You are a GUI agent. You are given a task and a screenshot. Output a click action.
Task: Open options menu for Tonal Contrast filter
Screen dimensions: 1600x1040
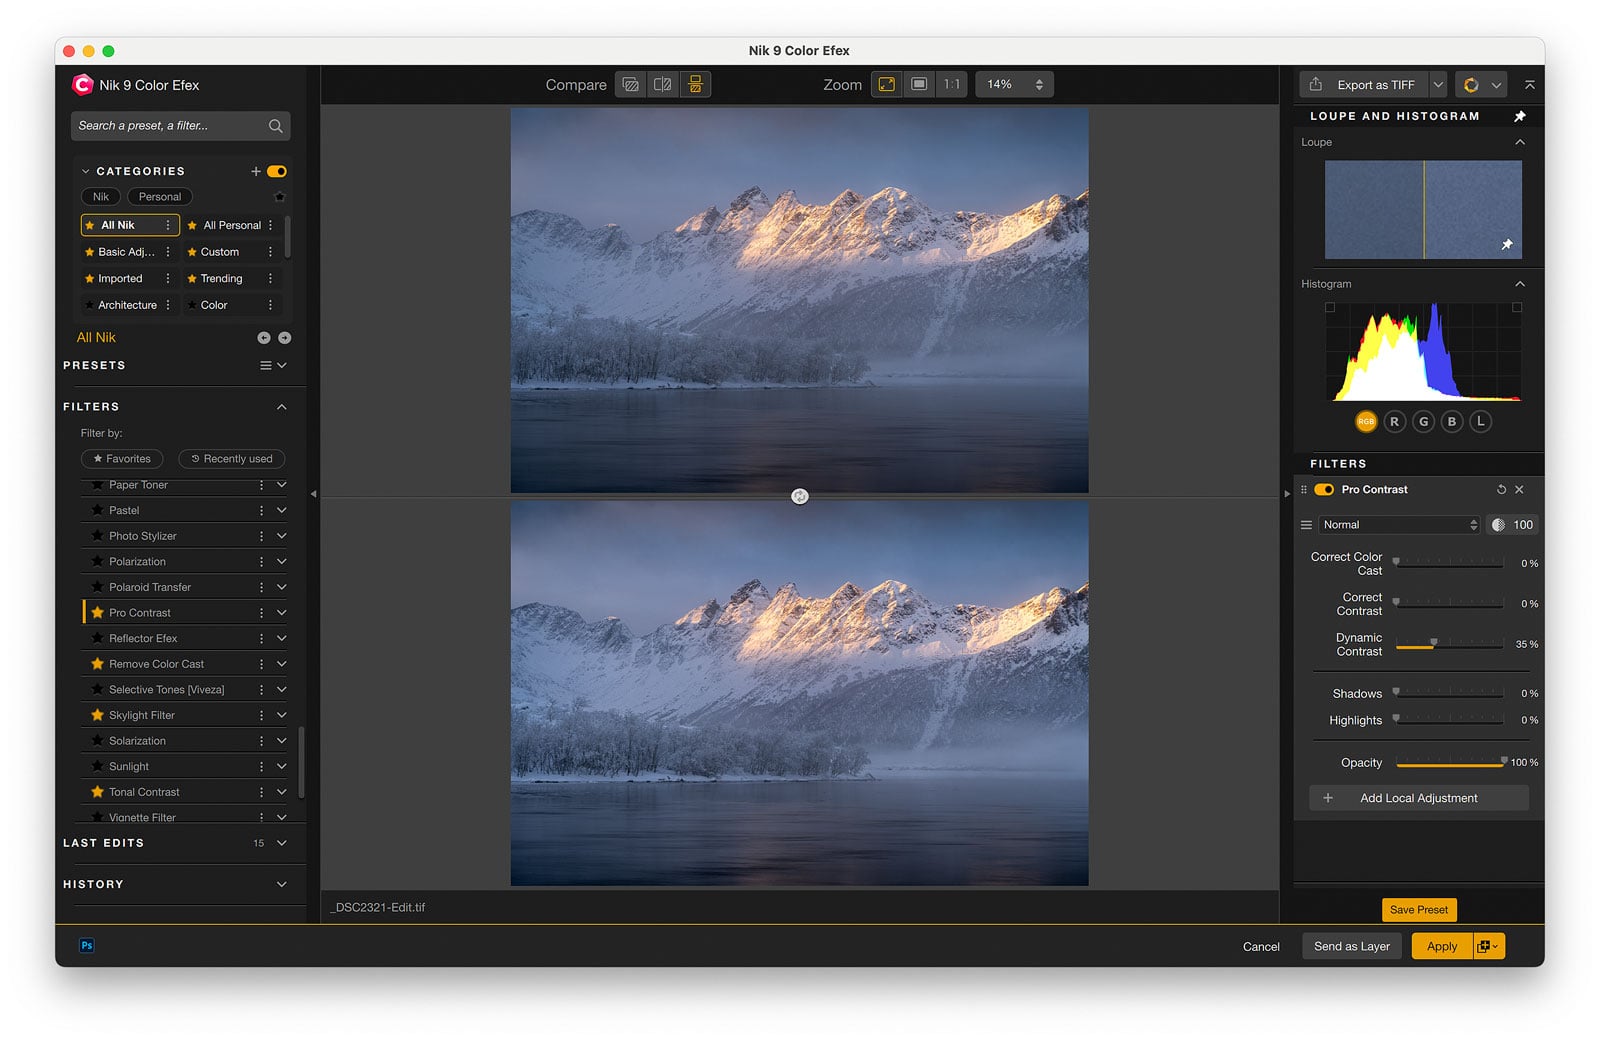click(262, 792)
